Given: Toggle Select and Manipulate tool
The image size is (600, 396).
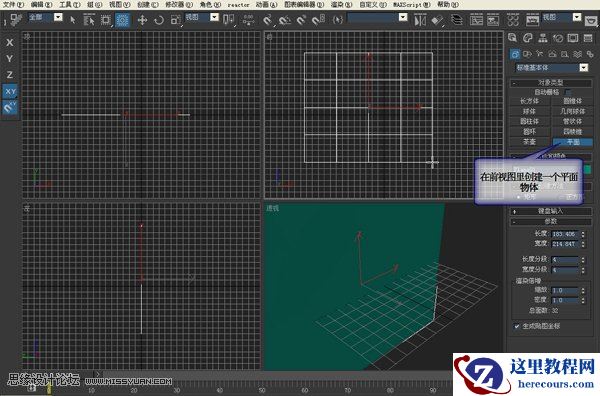Looking at the screenshot, I should coord(248,20).
